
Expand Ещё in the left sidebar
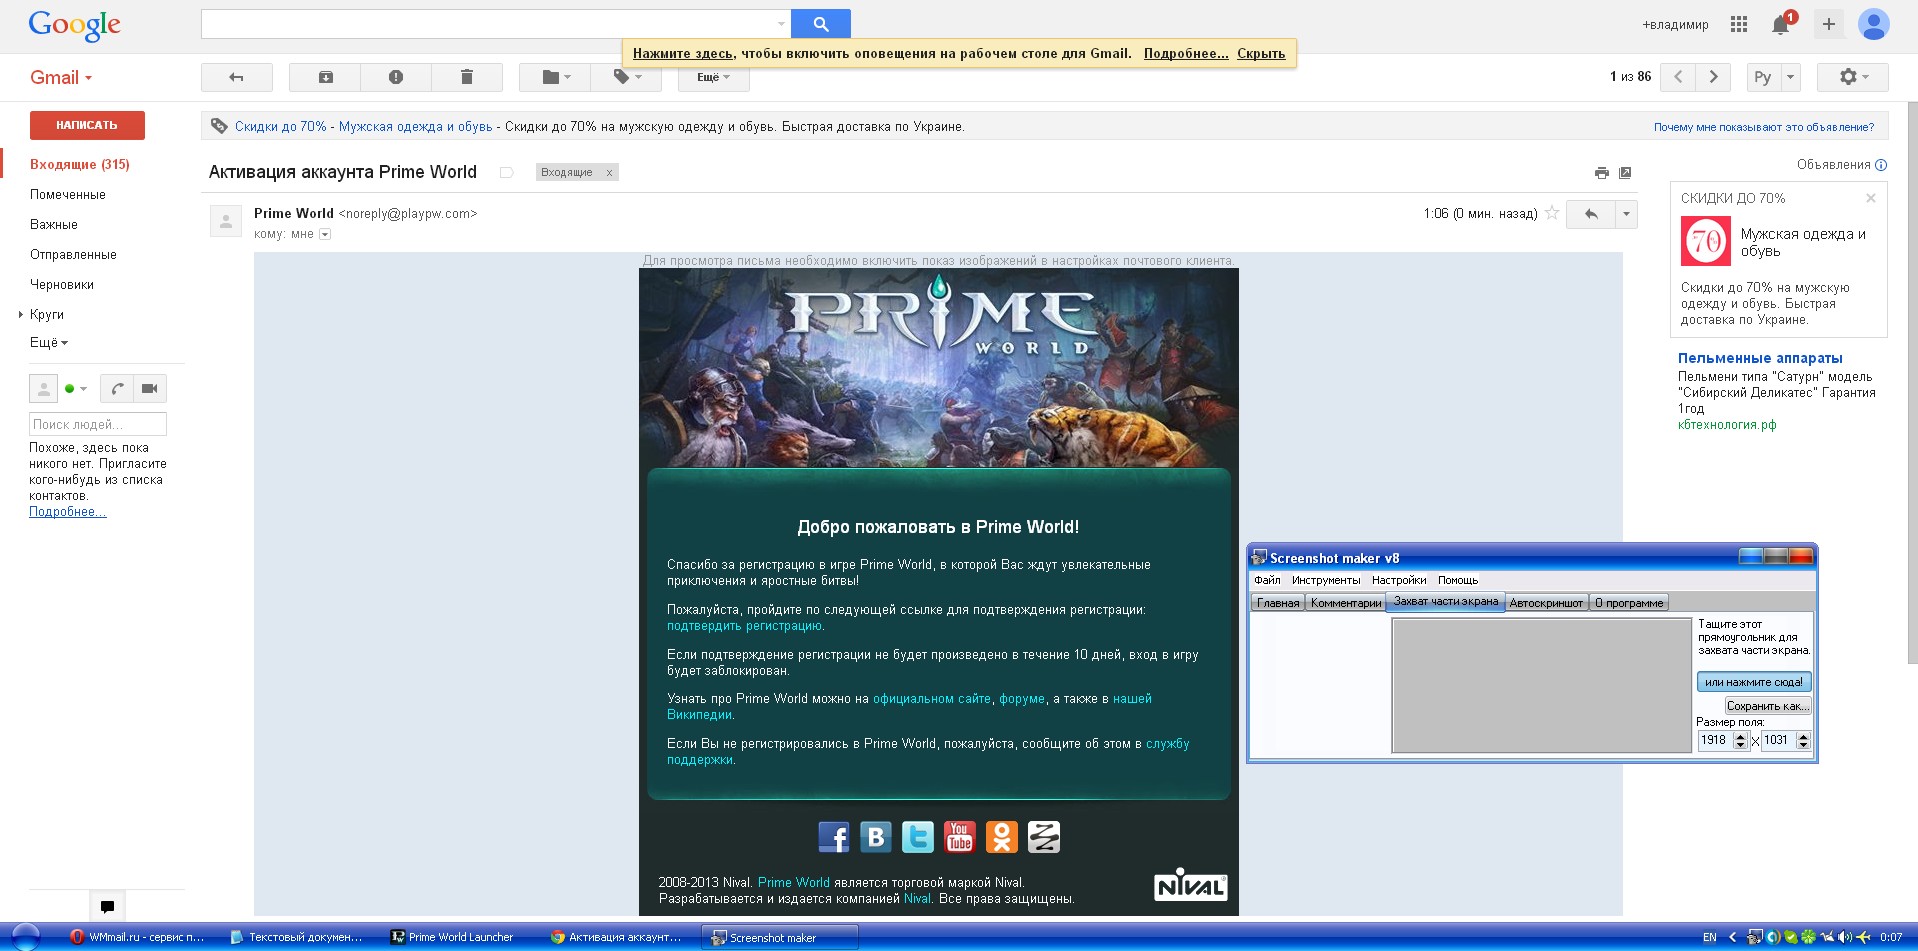tap(49, 342)
